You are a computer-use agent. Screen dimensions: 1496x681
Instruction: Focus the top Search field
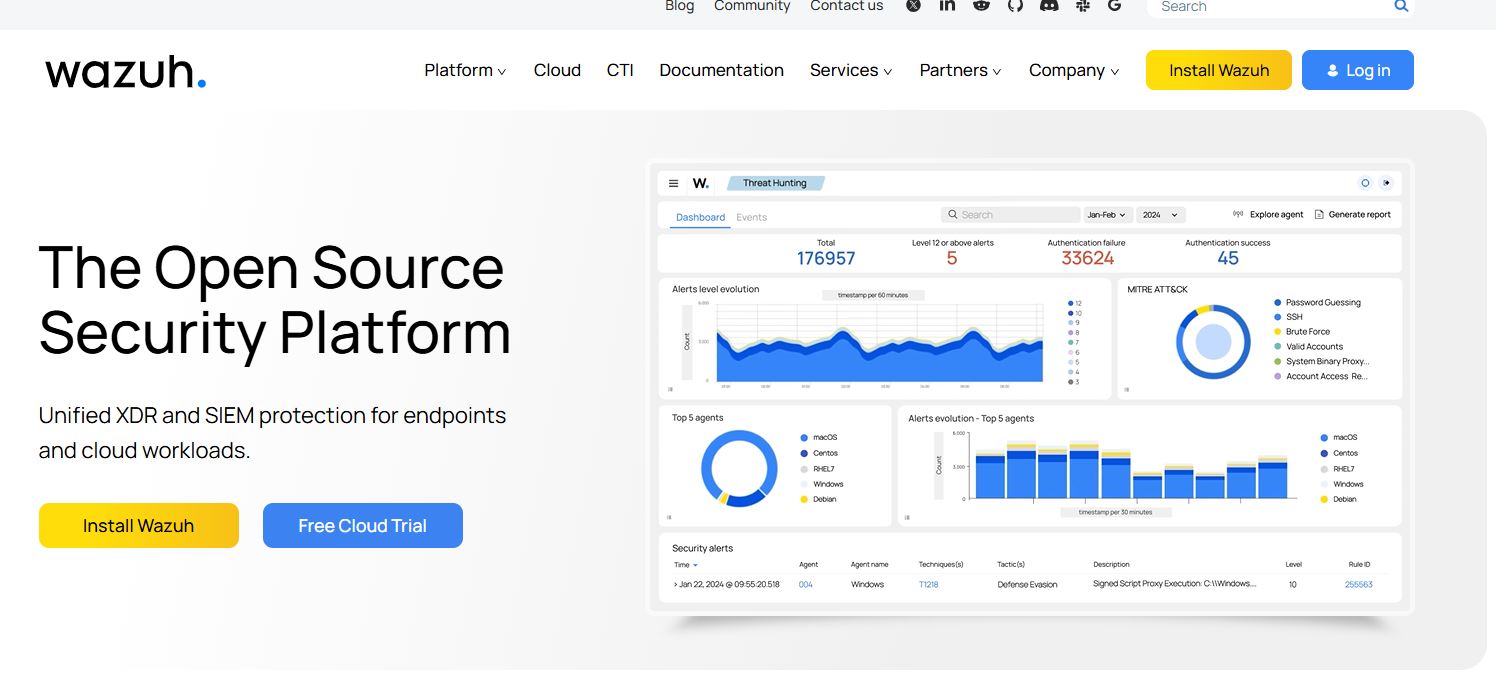coord(1281,6)
